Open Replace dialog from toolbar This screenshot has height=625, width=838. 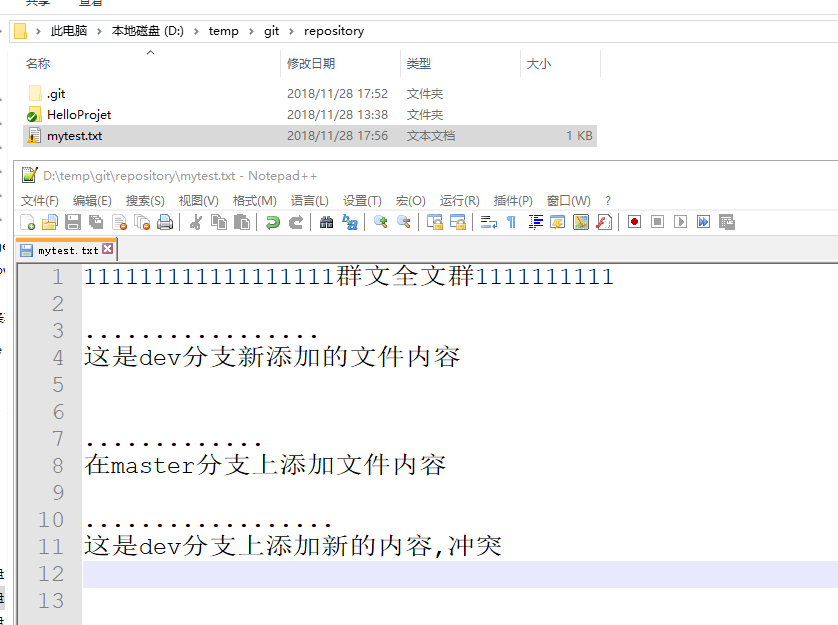[x=350, y=222]
